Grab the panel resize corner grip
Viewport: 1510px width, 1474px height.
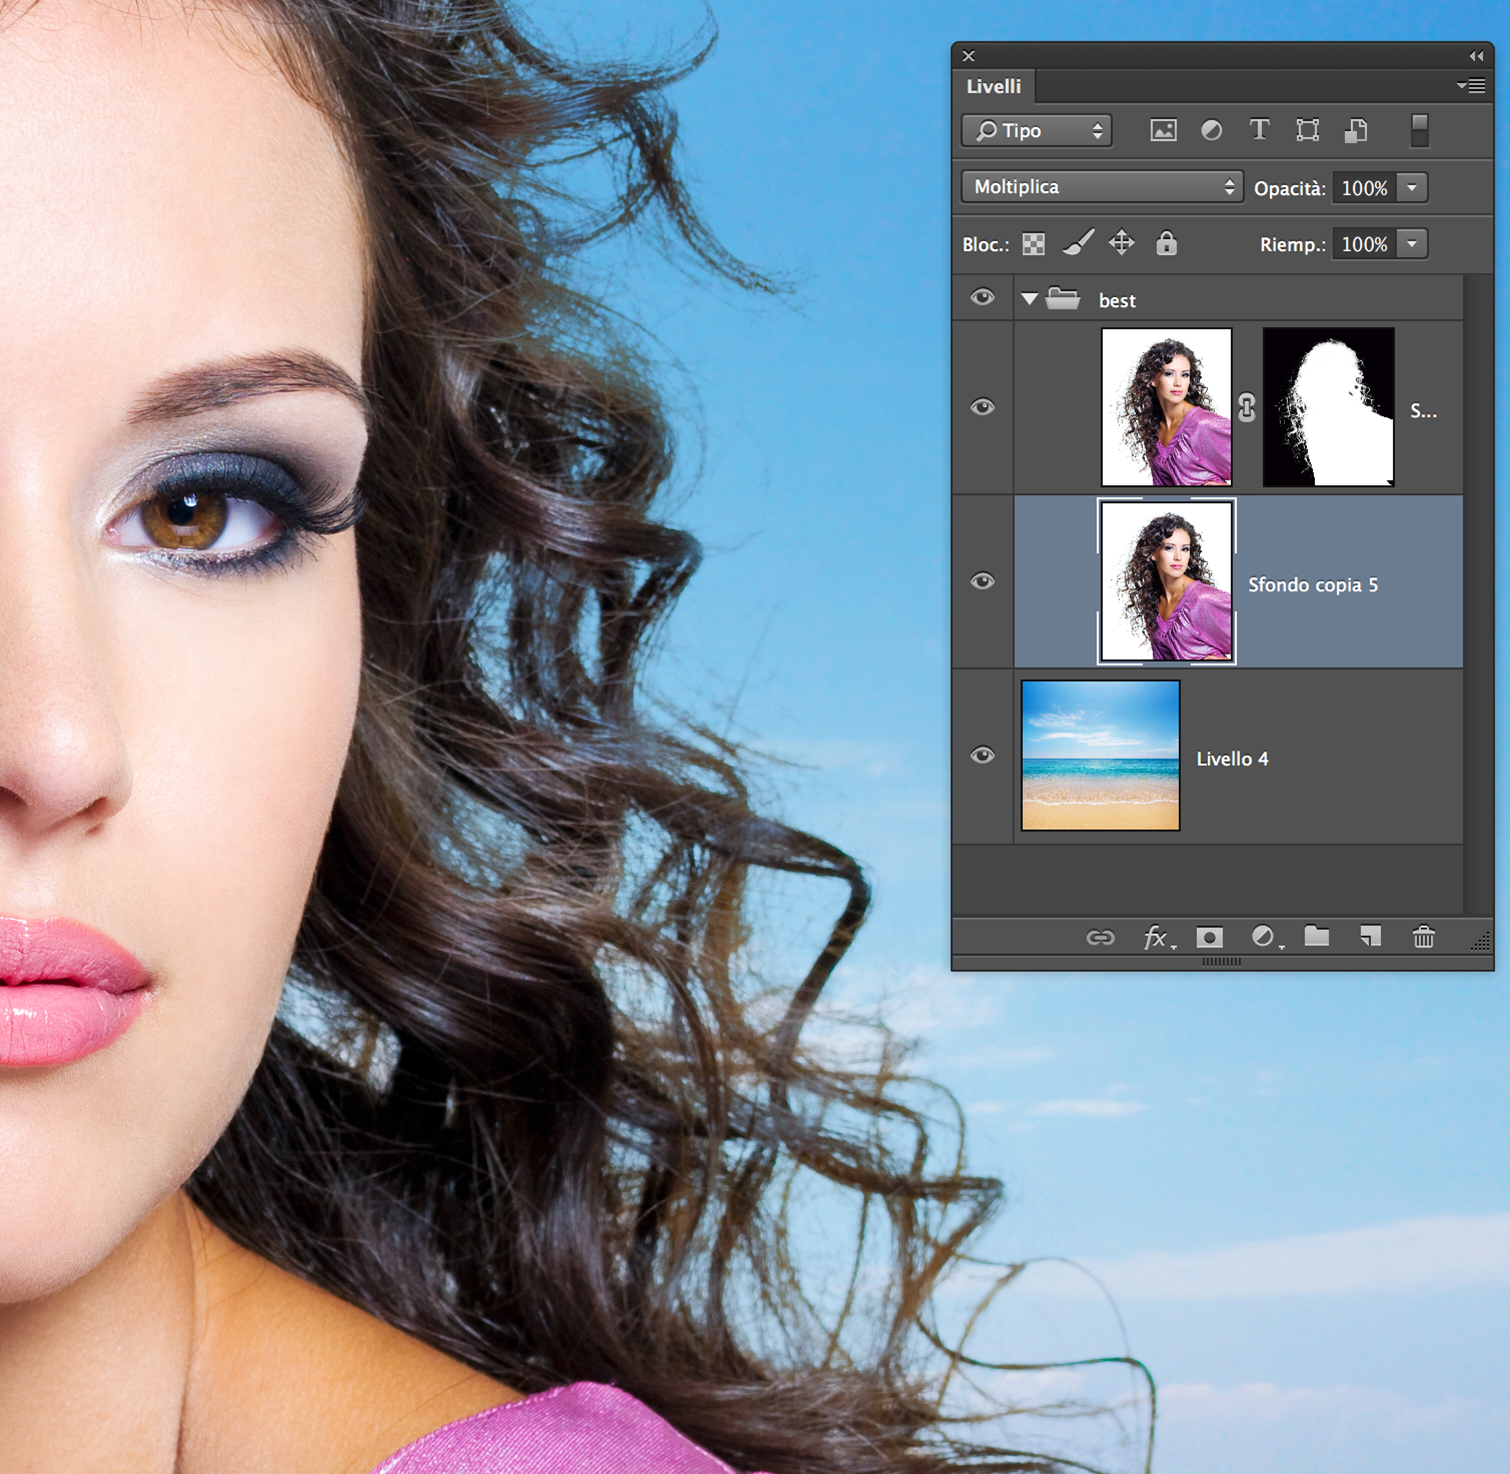pyautogui.click(x=1481, y=941)
